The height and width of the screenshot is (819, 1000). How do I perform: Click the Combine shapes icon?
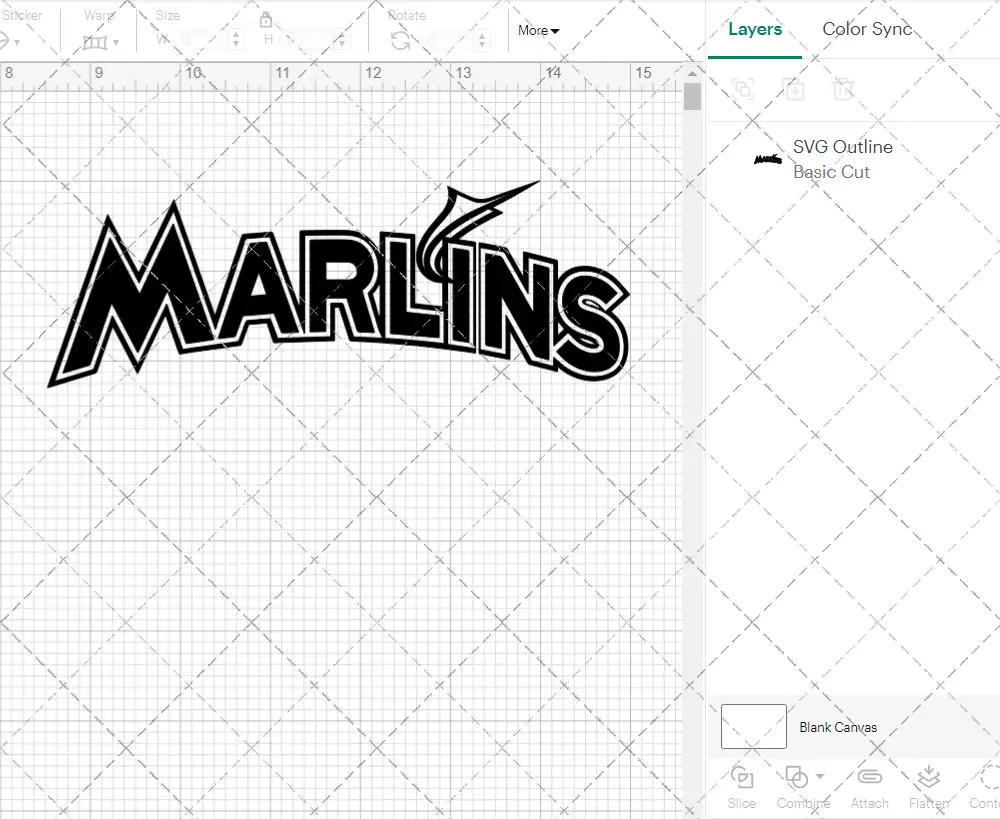click(796, 777)
